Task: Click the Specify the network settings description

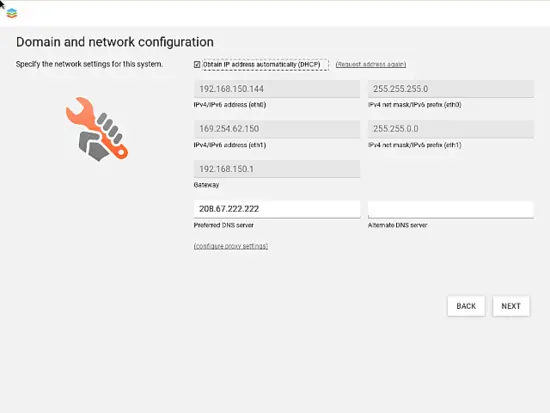Action: point(89,64)
